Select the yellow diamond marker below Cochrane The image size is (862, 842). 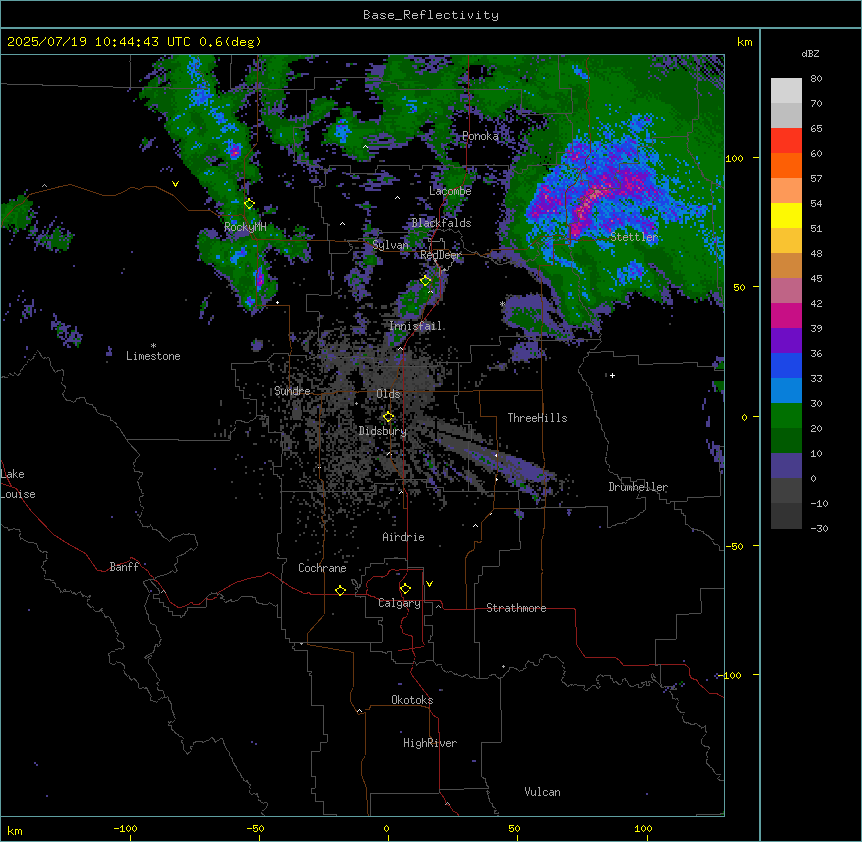tap(340, 590)
